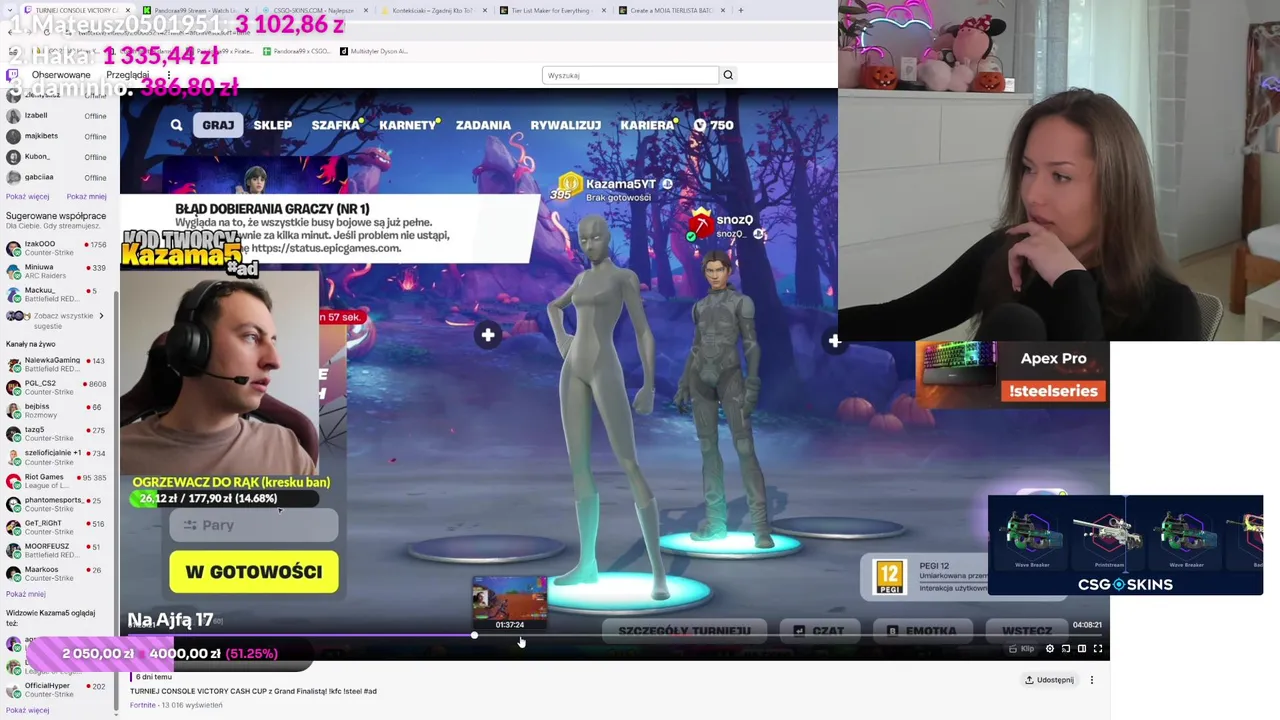
Task: Open the RYWALIZUJ lobby tab
Action: [x=565, y=125]
